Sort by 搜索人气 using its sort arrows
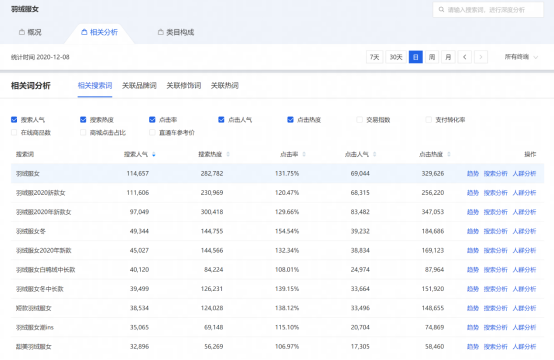The height and width of the screenshot is (360, 554). [x=154, y=154]
